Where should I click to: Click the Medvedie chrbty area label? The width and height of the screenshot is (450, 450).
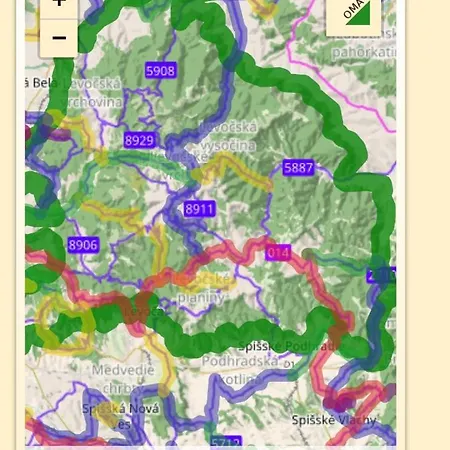pyautogui.click(x=123, y=379)
